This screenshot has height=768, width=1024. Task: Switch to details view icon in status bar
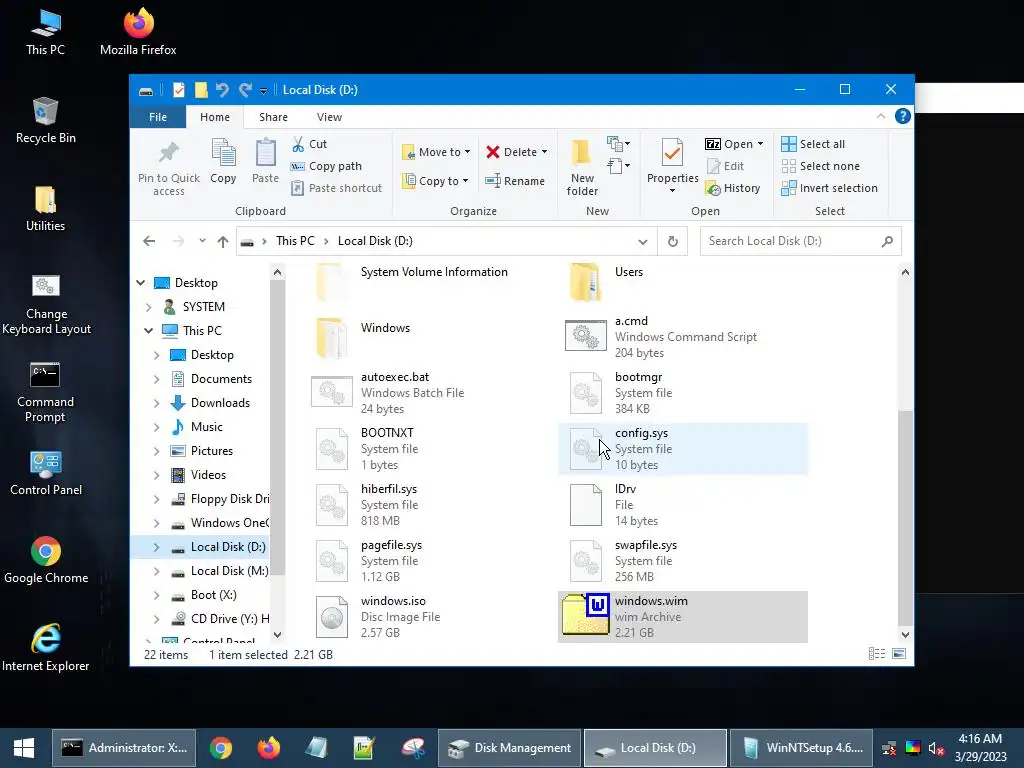pos(877,654)
